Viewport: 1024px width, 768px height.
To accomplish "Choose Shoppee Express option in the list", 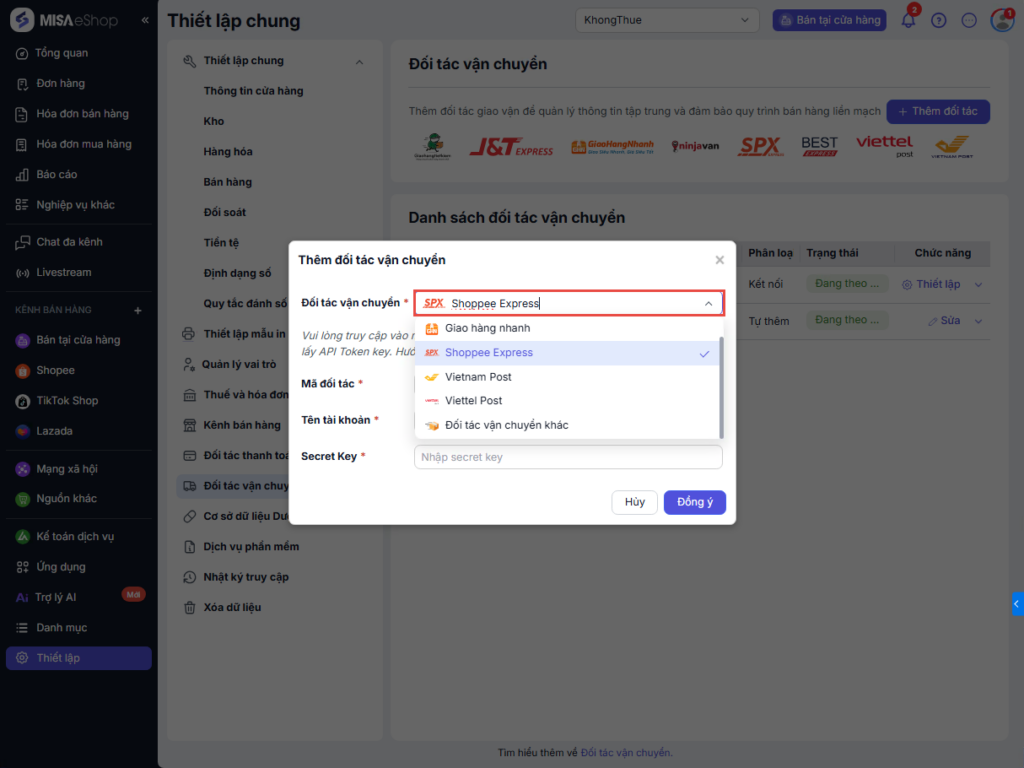I will [567, 353].
